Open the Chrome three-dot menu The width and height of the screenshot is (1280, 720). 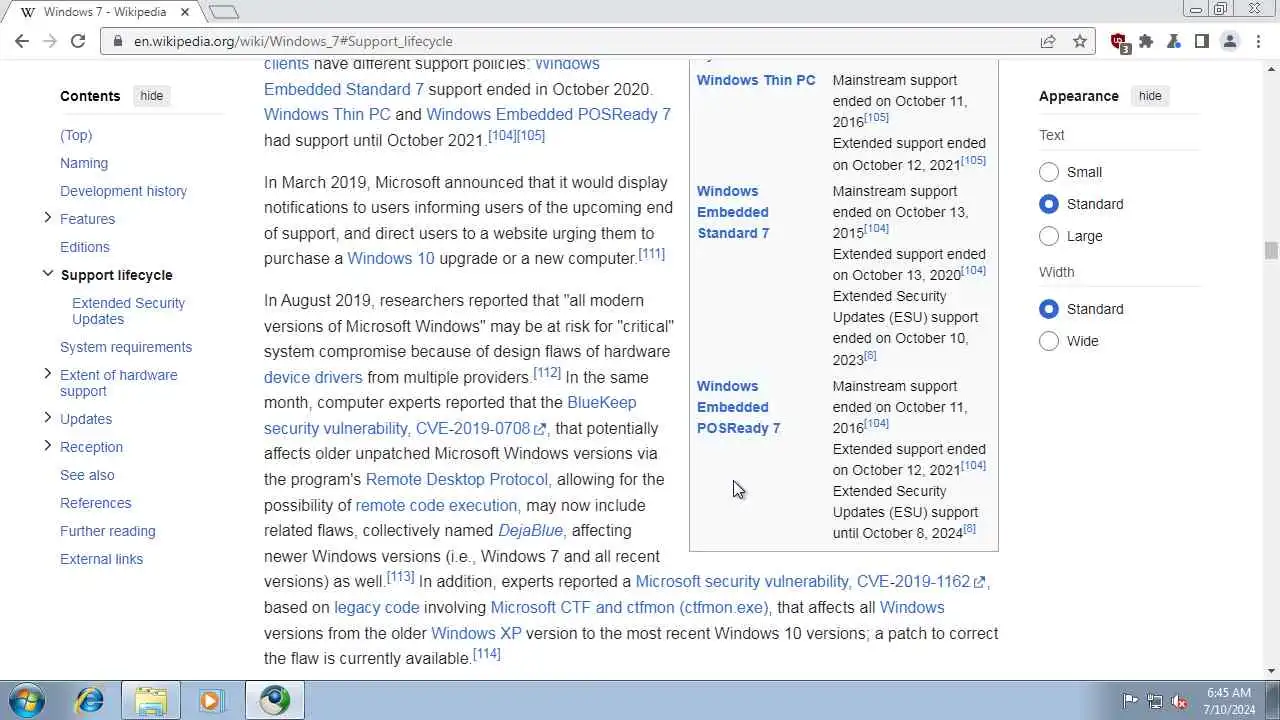1257,41
